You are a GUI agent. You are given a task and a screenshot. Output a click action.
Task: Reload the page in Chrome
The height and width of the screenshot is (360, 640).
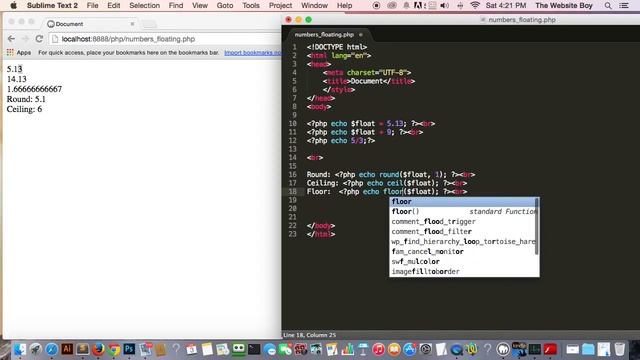point(39,39)
